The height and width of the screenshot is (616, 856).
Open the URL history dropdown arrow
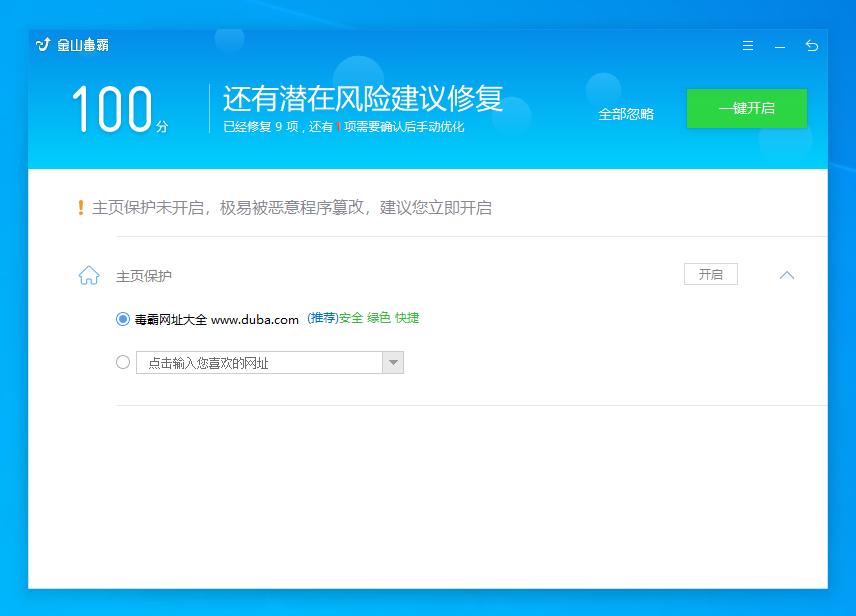tap(394, 361)
